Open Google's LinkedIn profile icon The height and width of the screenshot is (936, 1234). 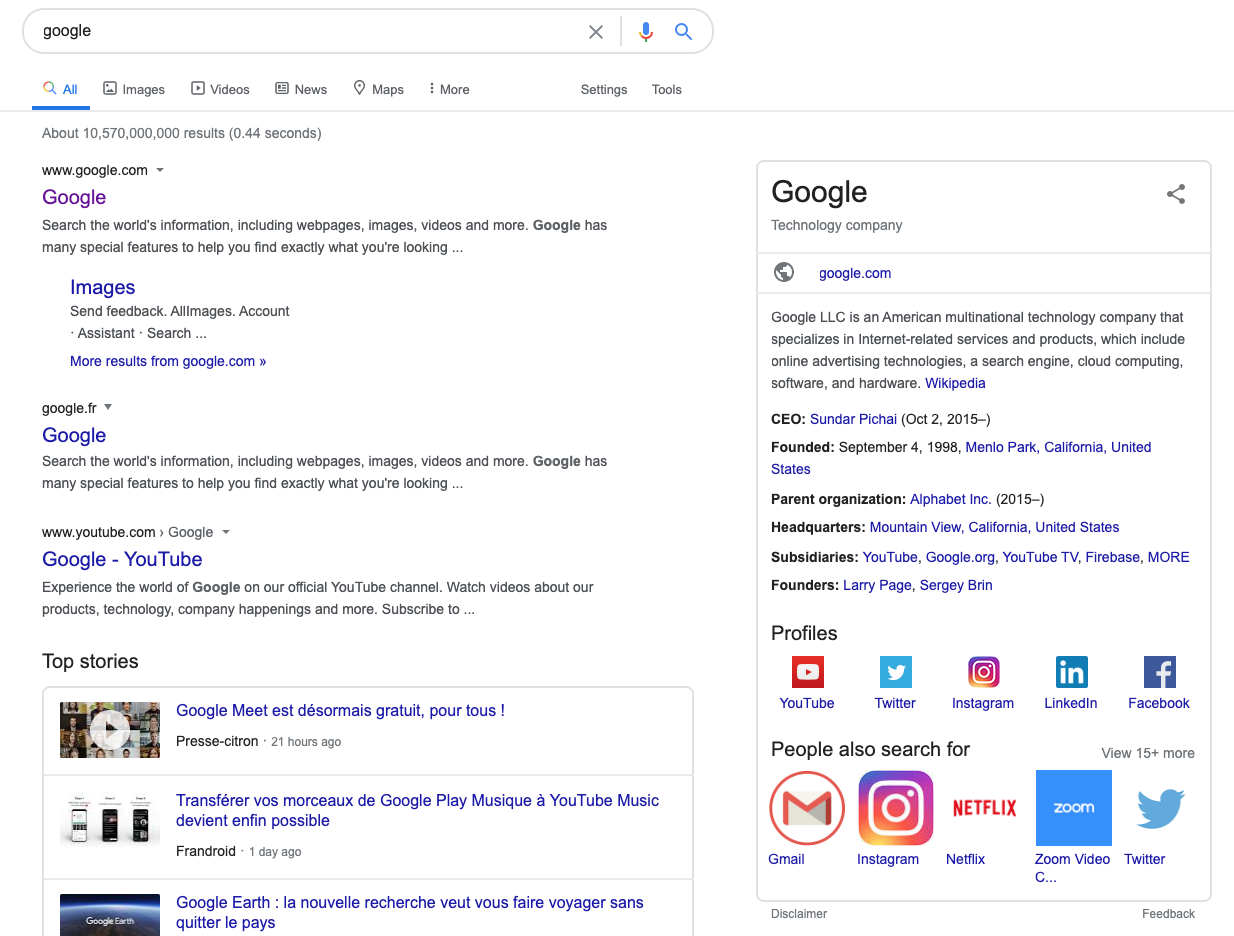point(1071,672)
